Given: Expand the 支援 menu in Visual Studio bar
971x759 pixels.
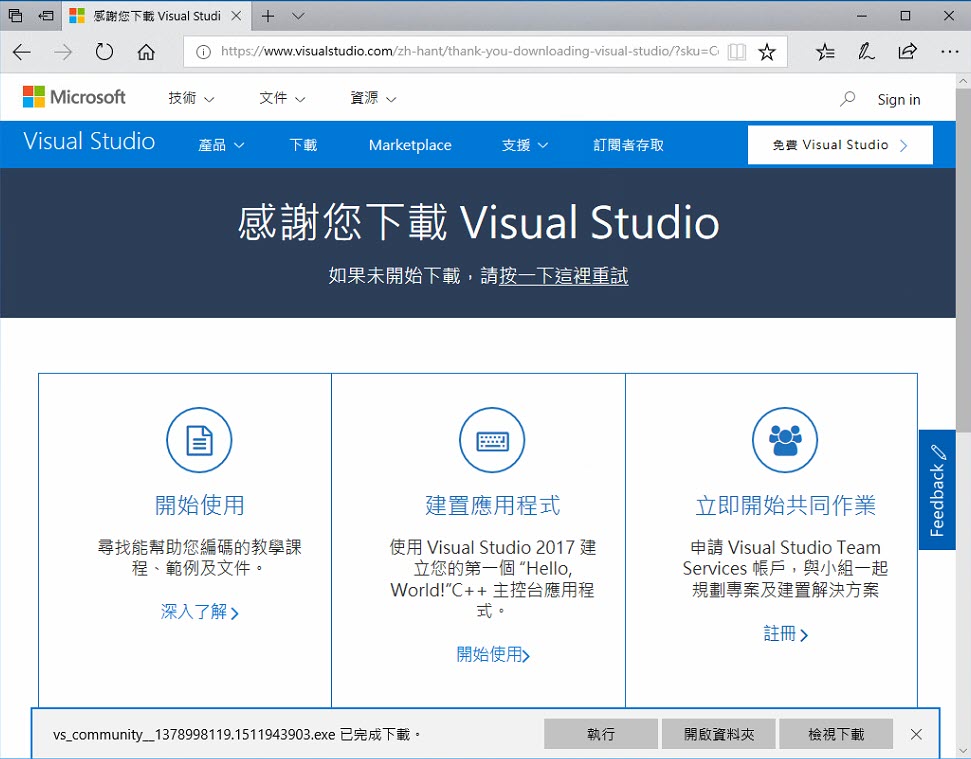Looking at the screenshot, I should click(x=525, y=145).
